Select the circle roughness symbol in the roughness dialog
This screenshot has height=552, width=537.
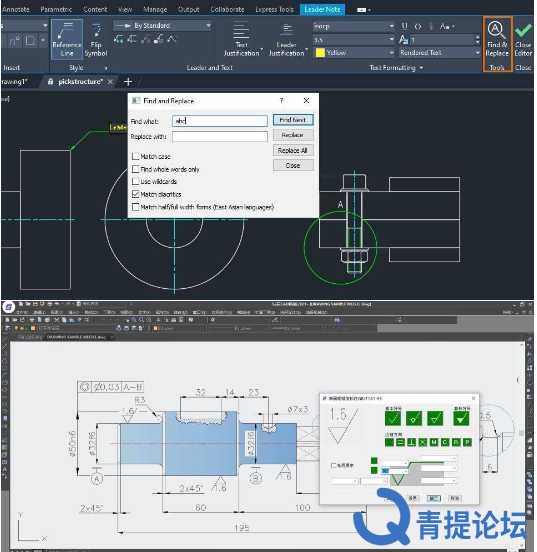pos(413,418)
